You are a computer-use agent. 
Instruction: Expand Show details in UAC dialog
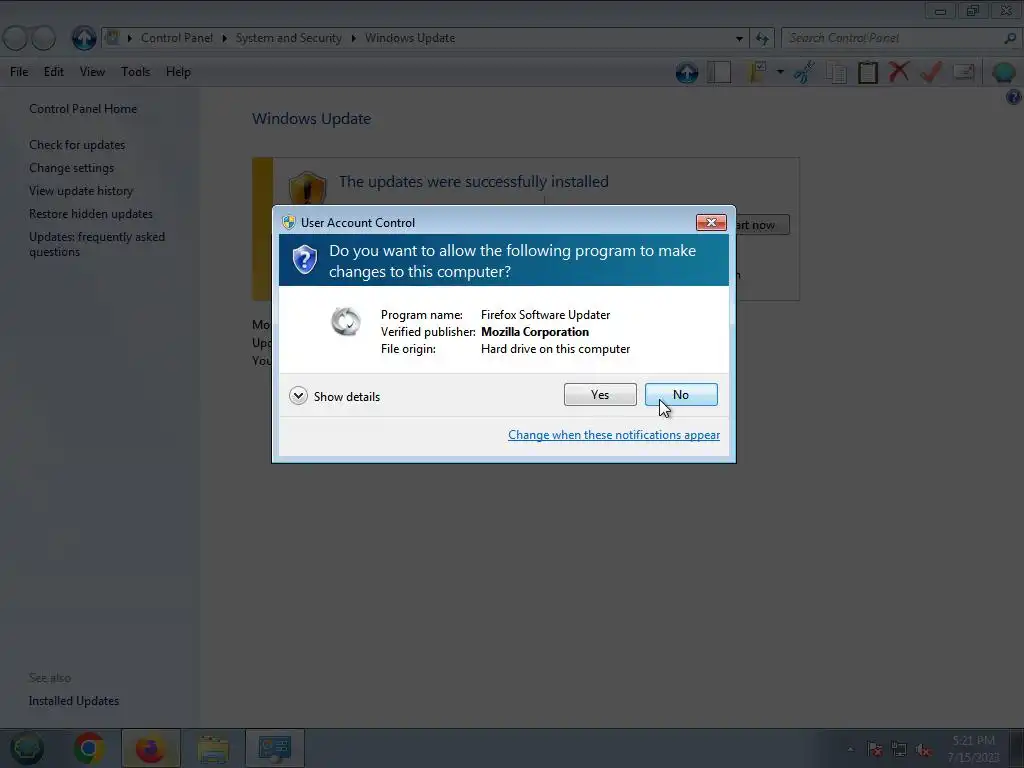[x=334, y=396]
